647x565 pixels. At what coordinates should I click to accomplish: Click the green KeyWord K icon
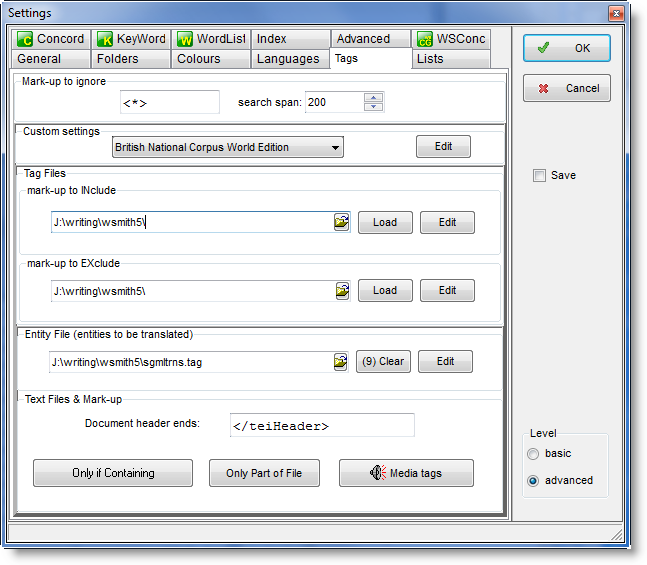pyautogui.click(x=105, y=39)
